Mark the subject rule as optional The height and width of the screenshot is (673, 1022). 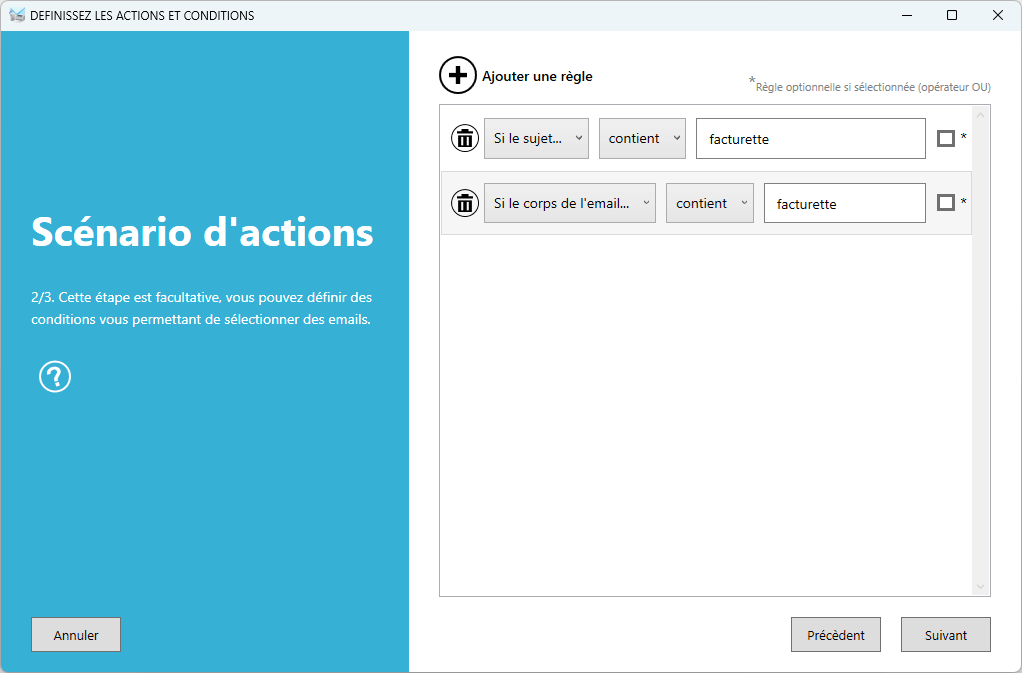point(946,138)
